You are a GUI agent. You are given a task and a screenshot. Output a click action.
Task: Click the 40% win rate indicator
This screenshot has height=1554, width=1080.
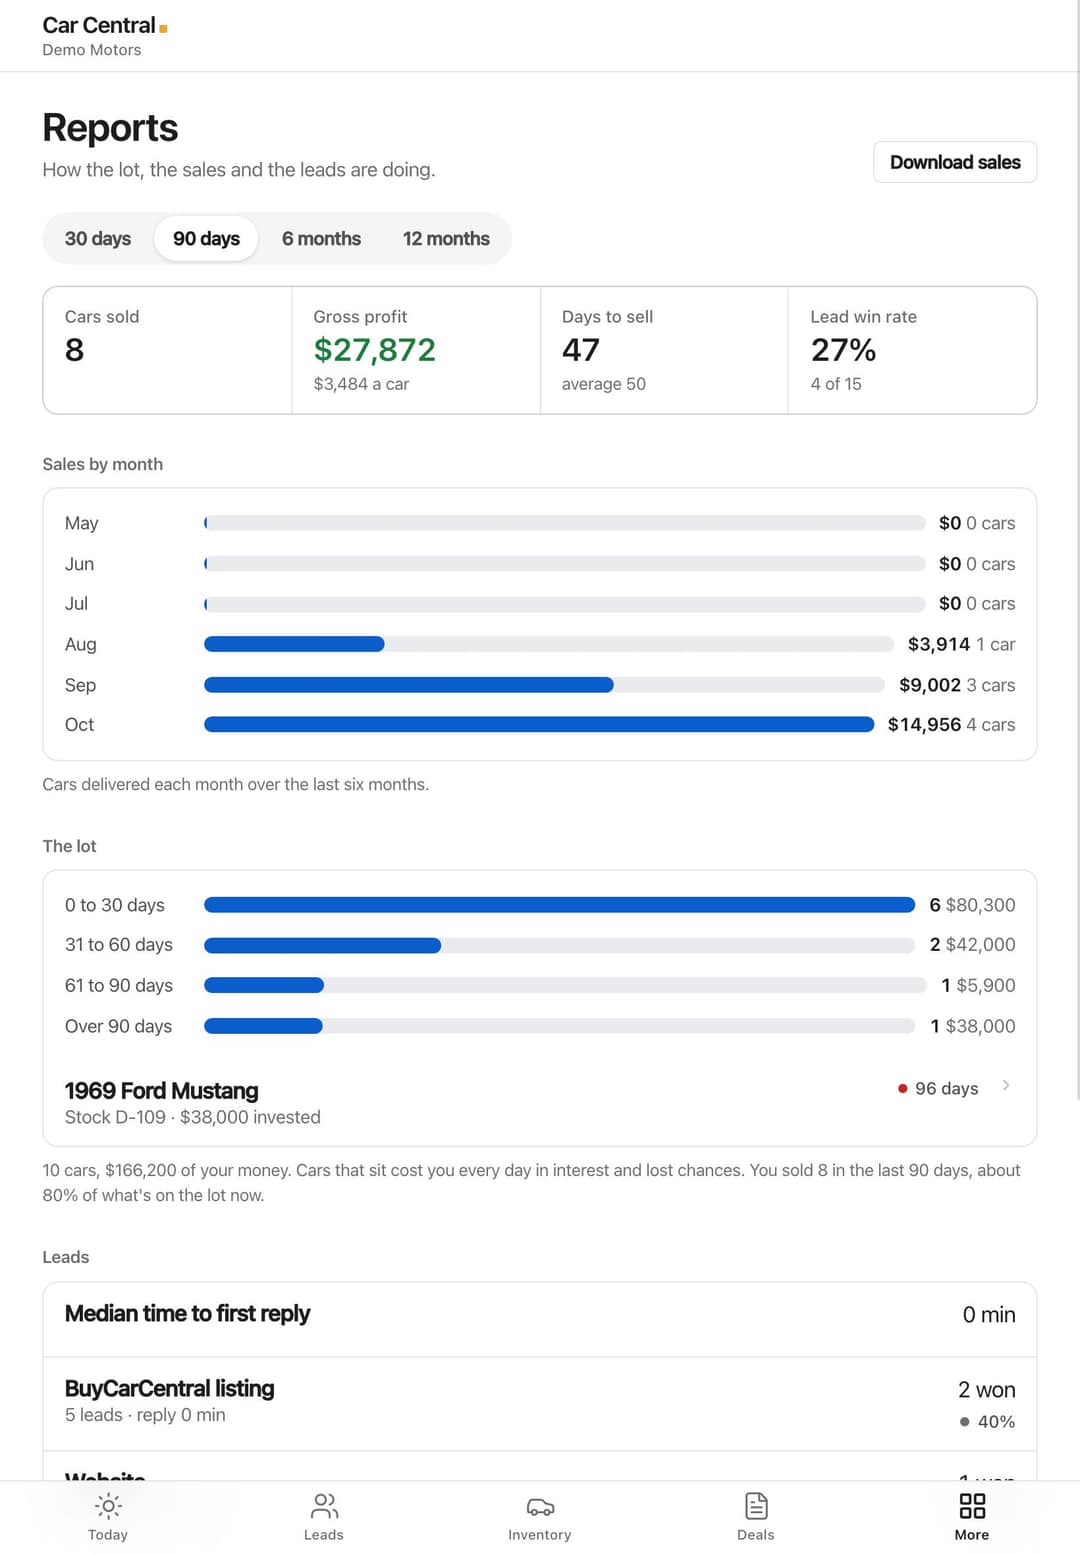(987, 1422)
